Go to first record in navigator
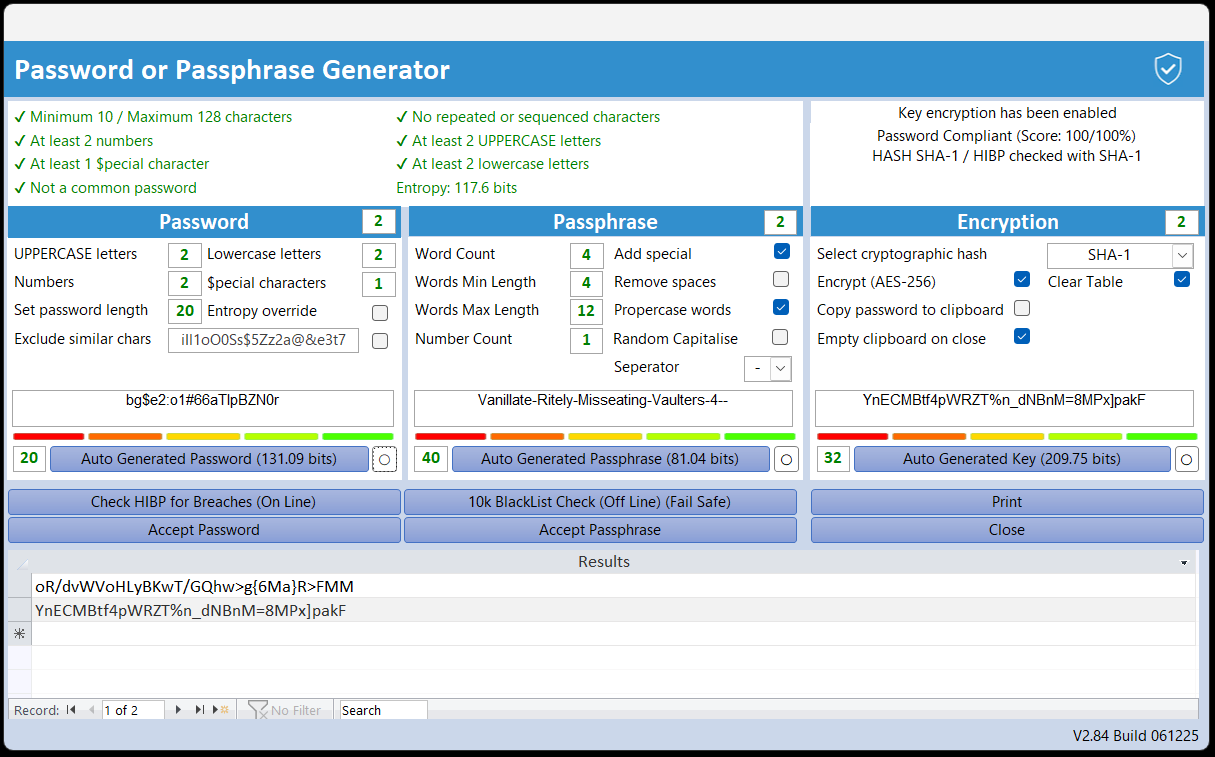1215x757 pixels. [71, 710]
